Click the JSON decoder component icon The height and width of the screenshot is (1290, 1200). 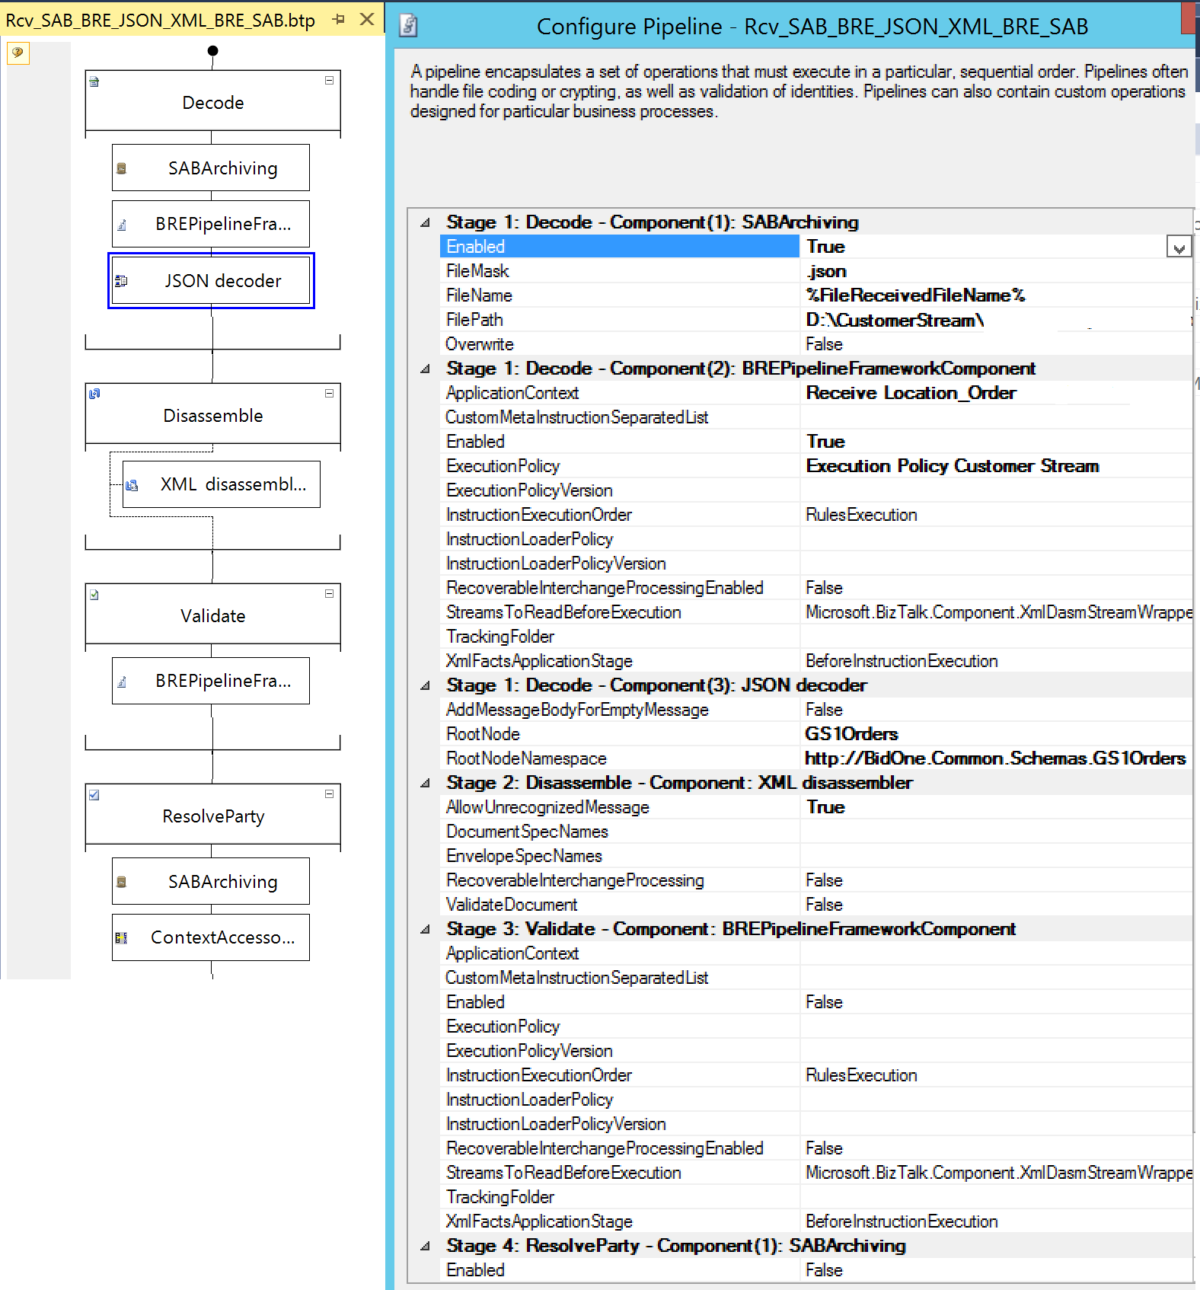tap(122, 281)
